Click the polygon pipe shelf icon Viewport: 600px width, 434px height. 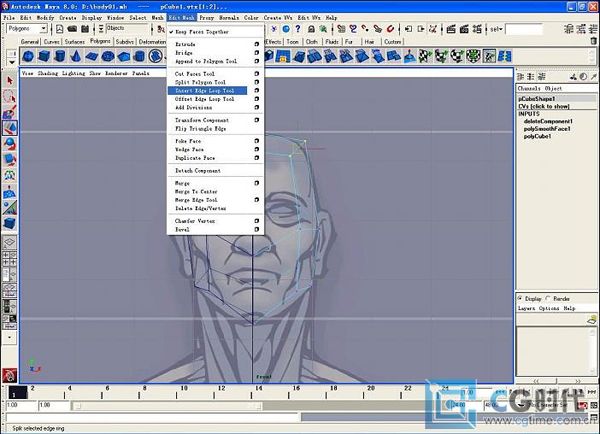click(x=140, y=57)
